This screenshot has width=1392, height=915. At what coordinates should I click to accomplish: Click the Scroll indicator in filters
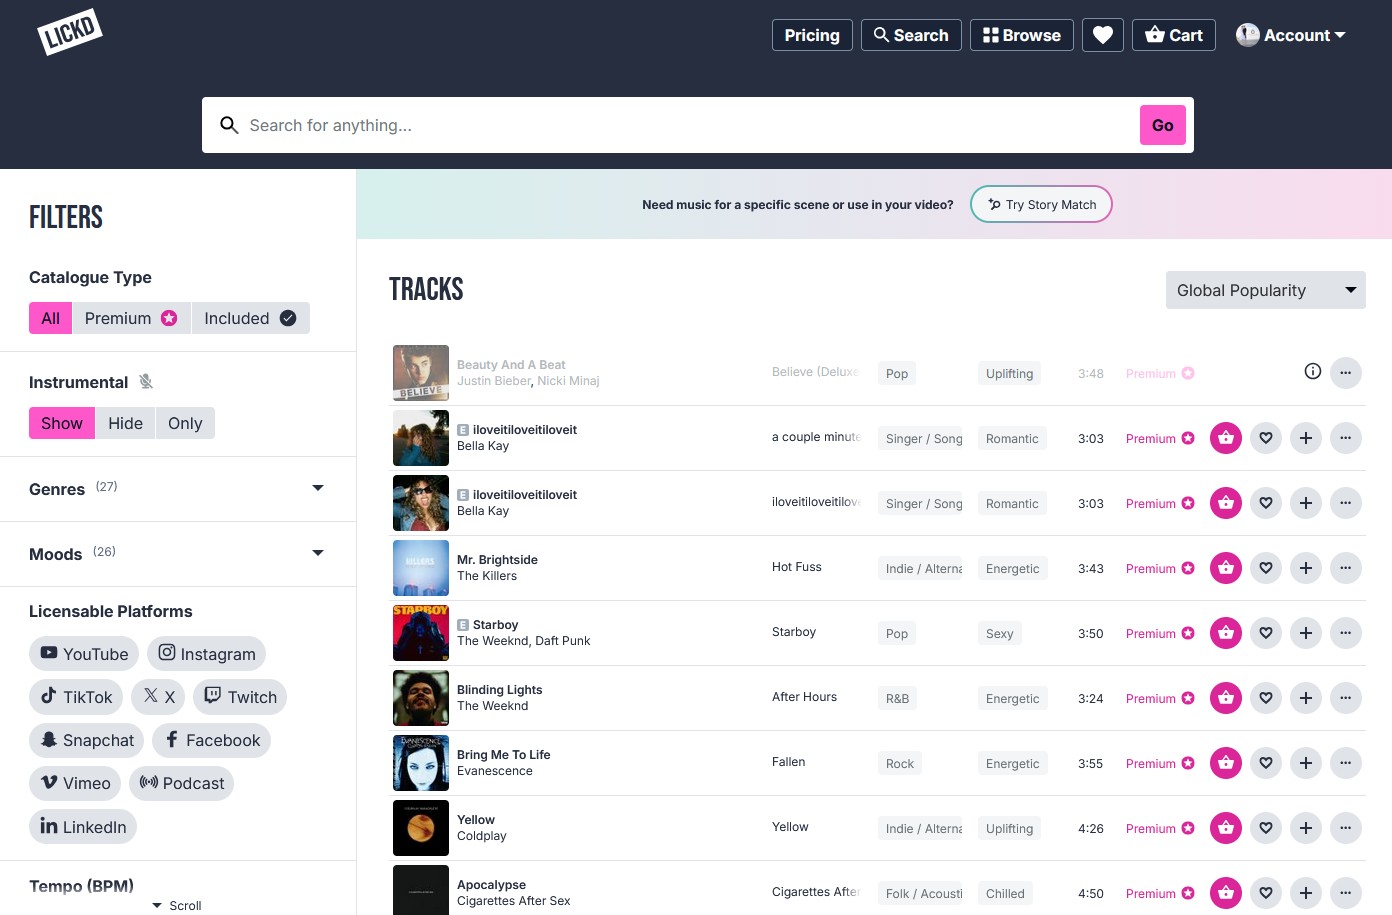click(x=177, y=905)
